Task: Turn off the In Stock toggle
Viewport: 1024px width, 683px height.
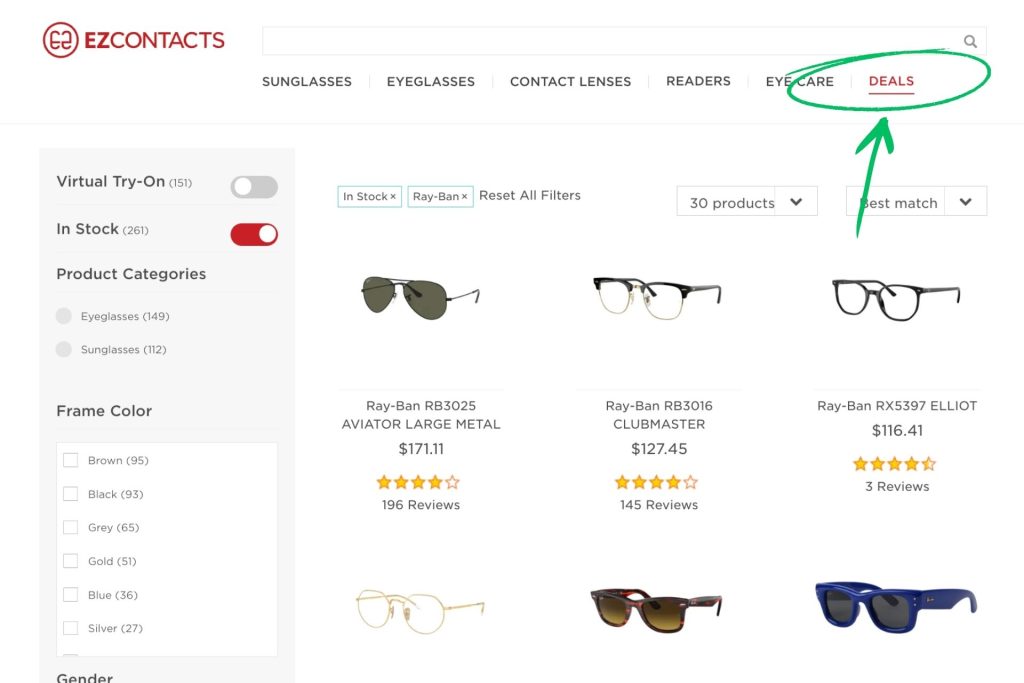Action: [254, 234]
